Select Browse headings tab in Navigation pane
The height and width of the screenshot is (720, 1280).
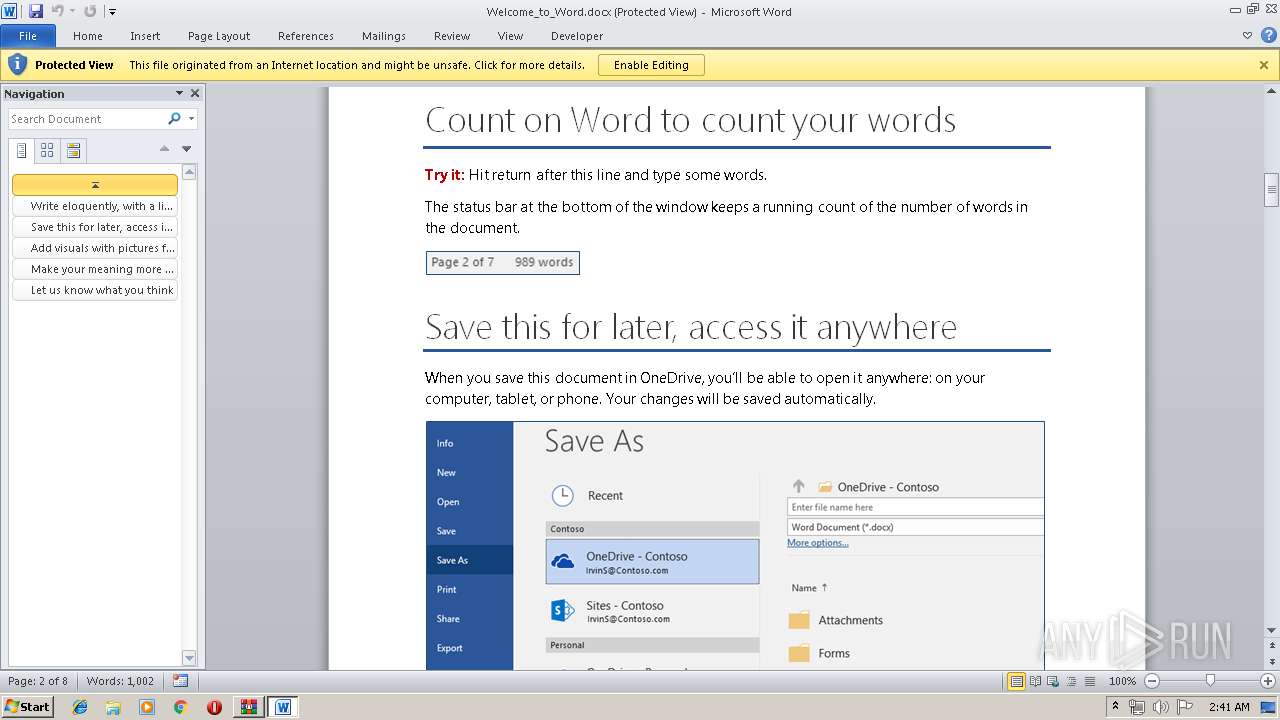point(22,151)
